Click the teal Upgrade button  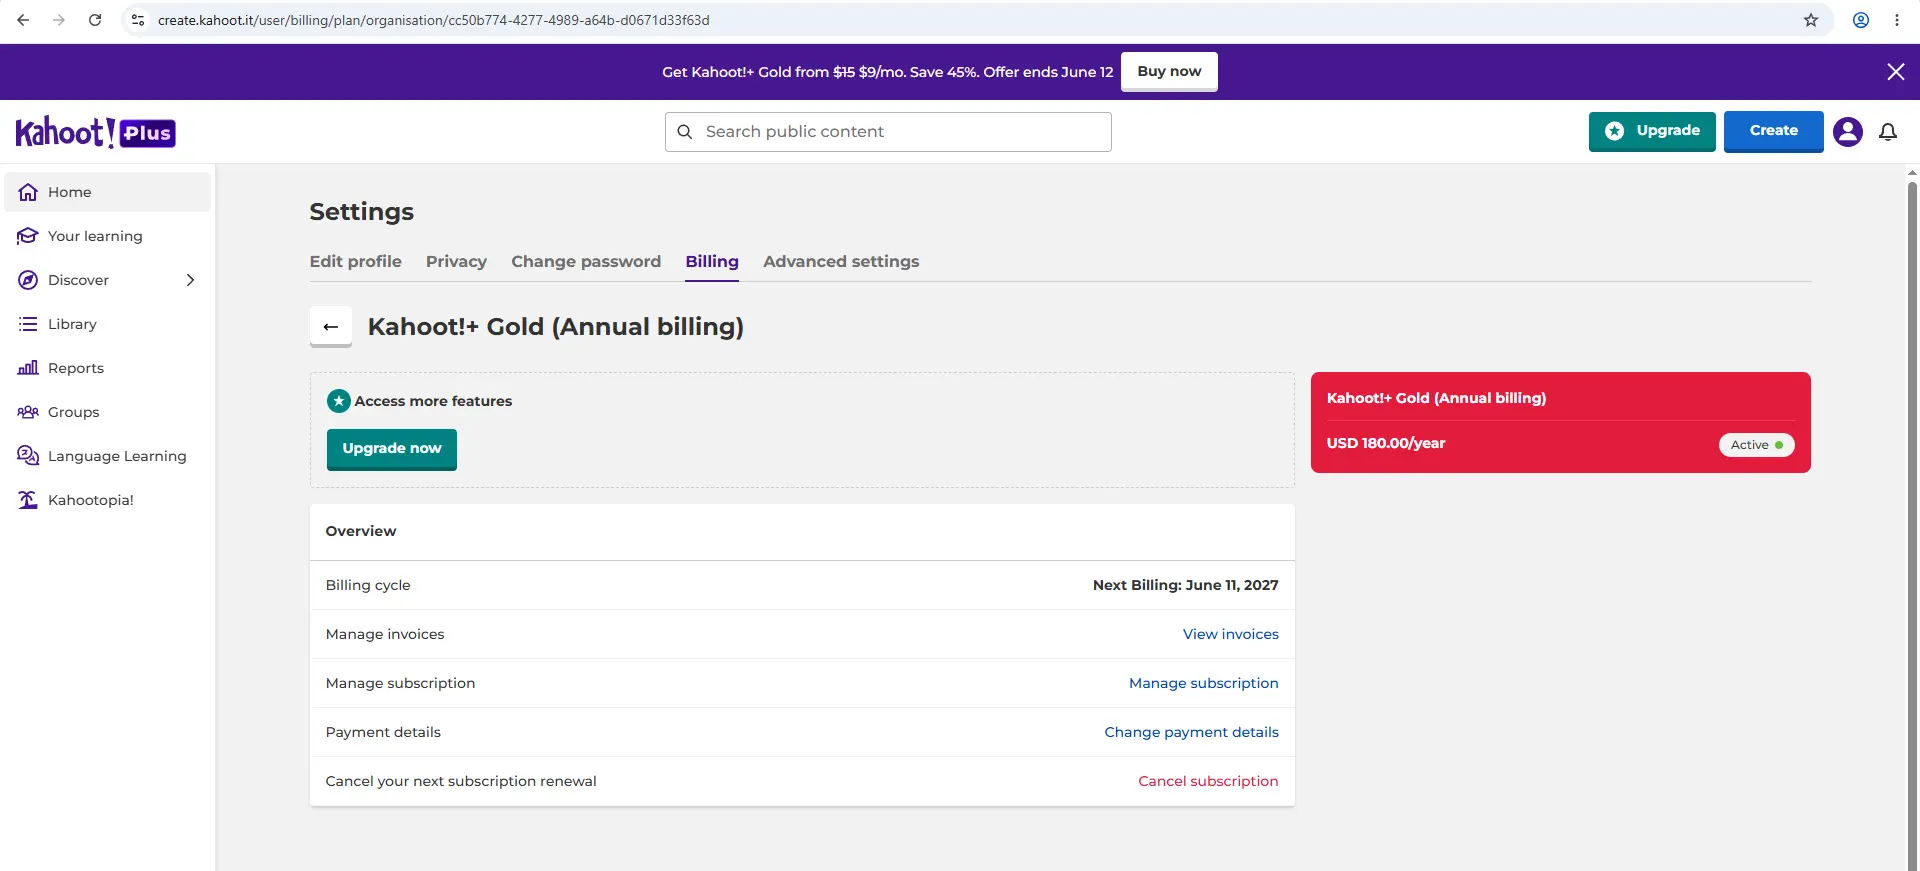pos(1652,131)
